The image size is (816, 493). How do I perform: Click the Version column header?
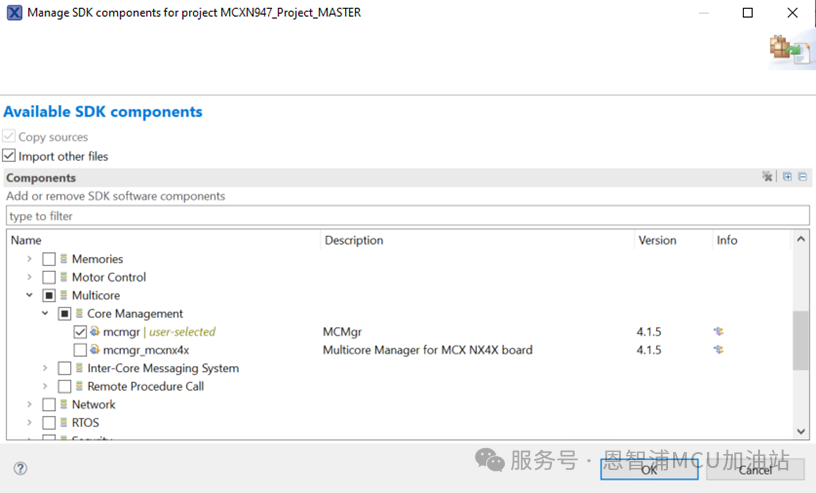[x=673, y=240]
